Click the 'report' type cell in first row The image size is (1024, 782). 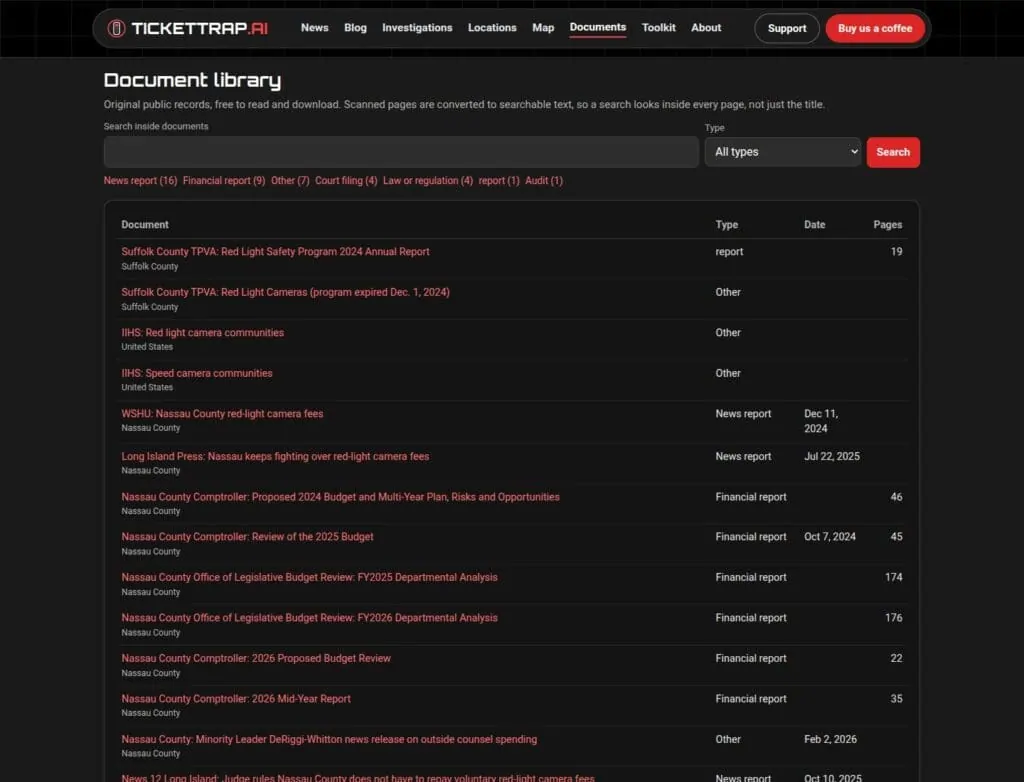[x=729, y=252]
